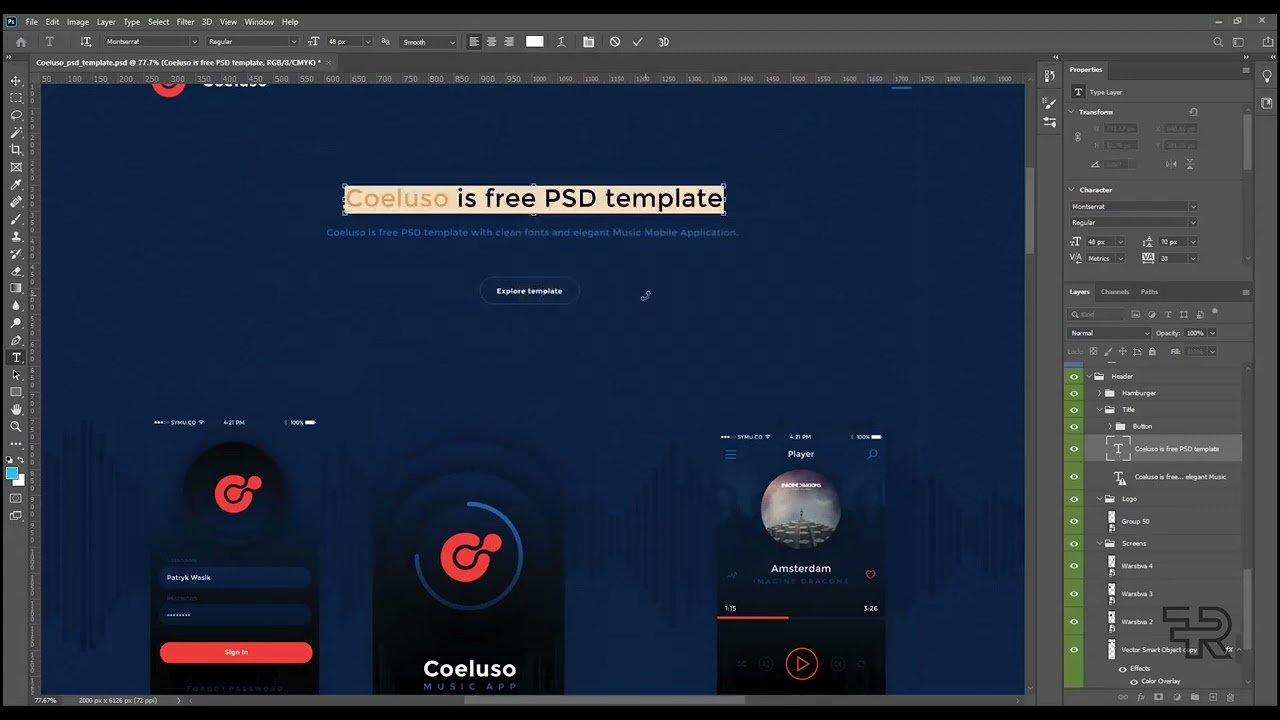
Task: Select the Magic Wand tool
Action: 16,132
